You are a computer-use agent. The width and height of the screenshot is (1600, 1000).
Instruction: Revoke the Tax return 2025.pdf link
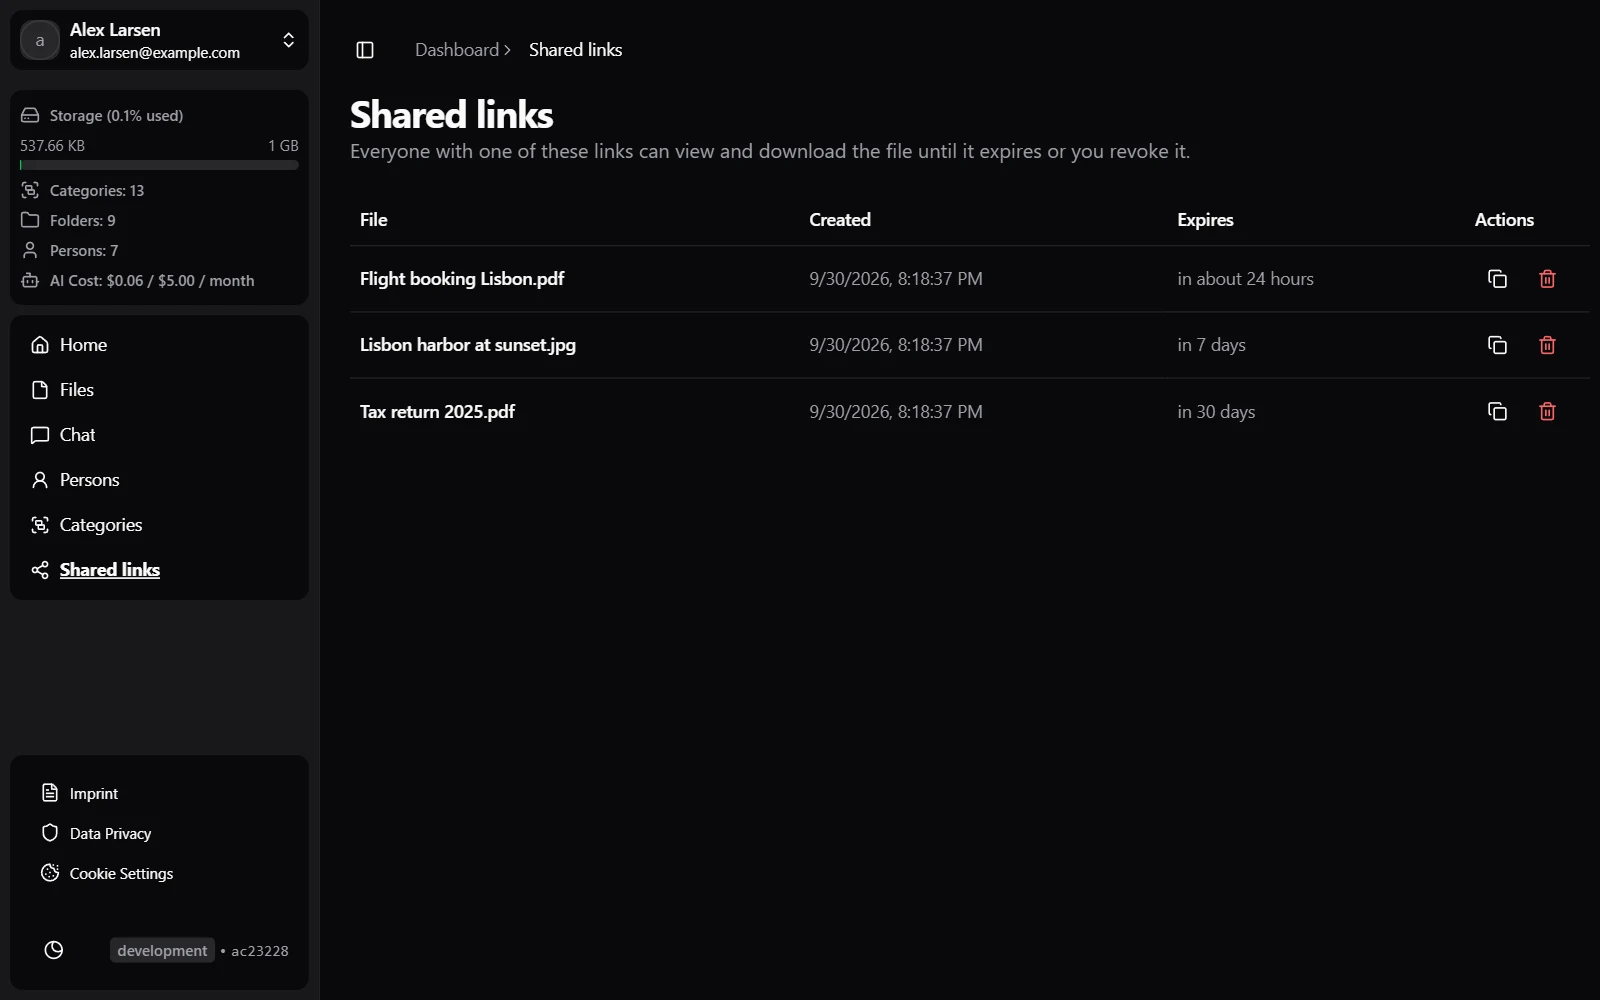coord(1547,411)
